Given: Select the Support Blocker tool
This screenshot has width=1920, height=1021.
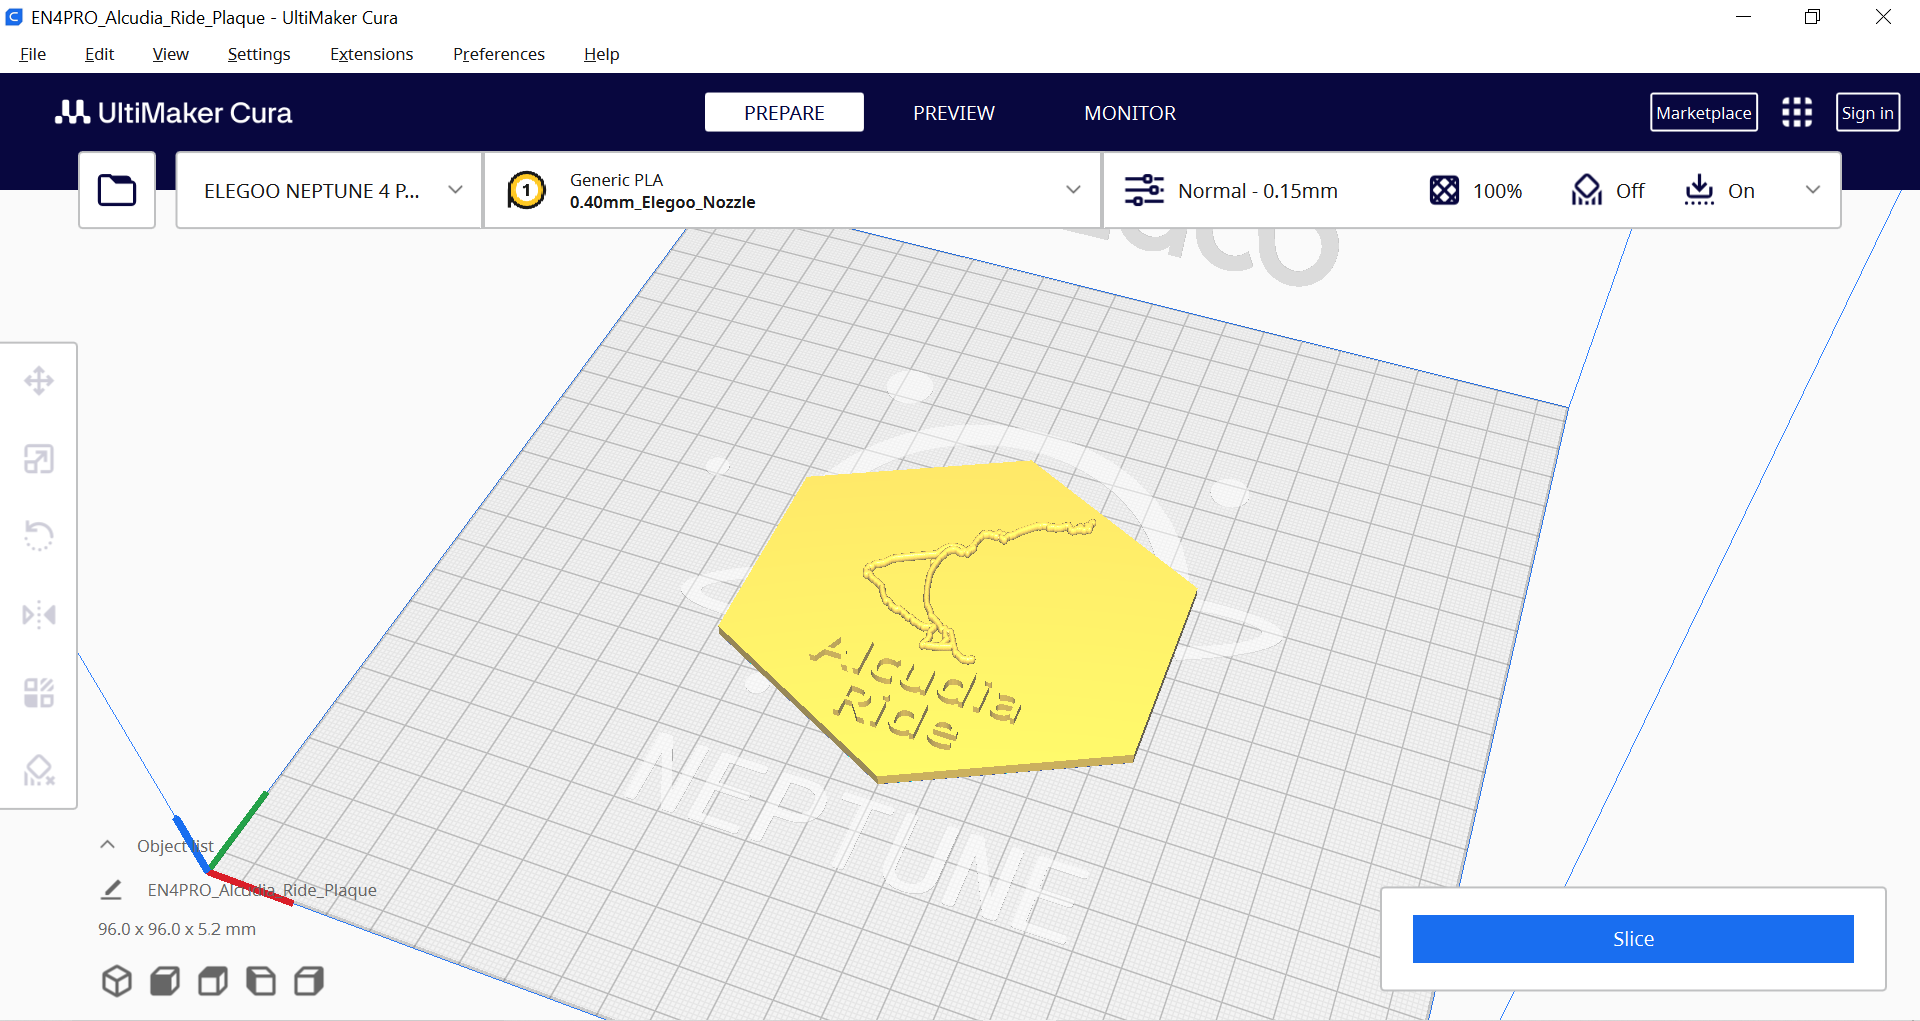Looking at the screenshot, I should pos(39,770).
